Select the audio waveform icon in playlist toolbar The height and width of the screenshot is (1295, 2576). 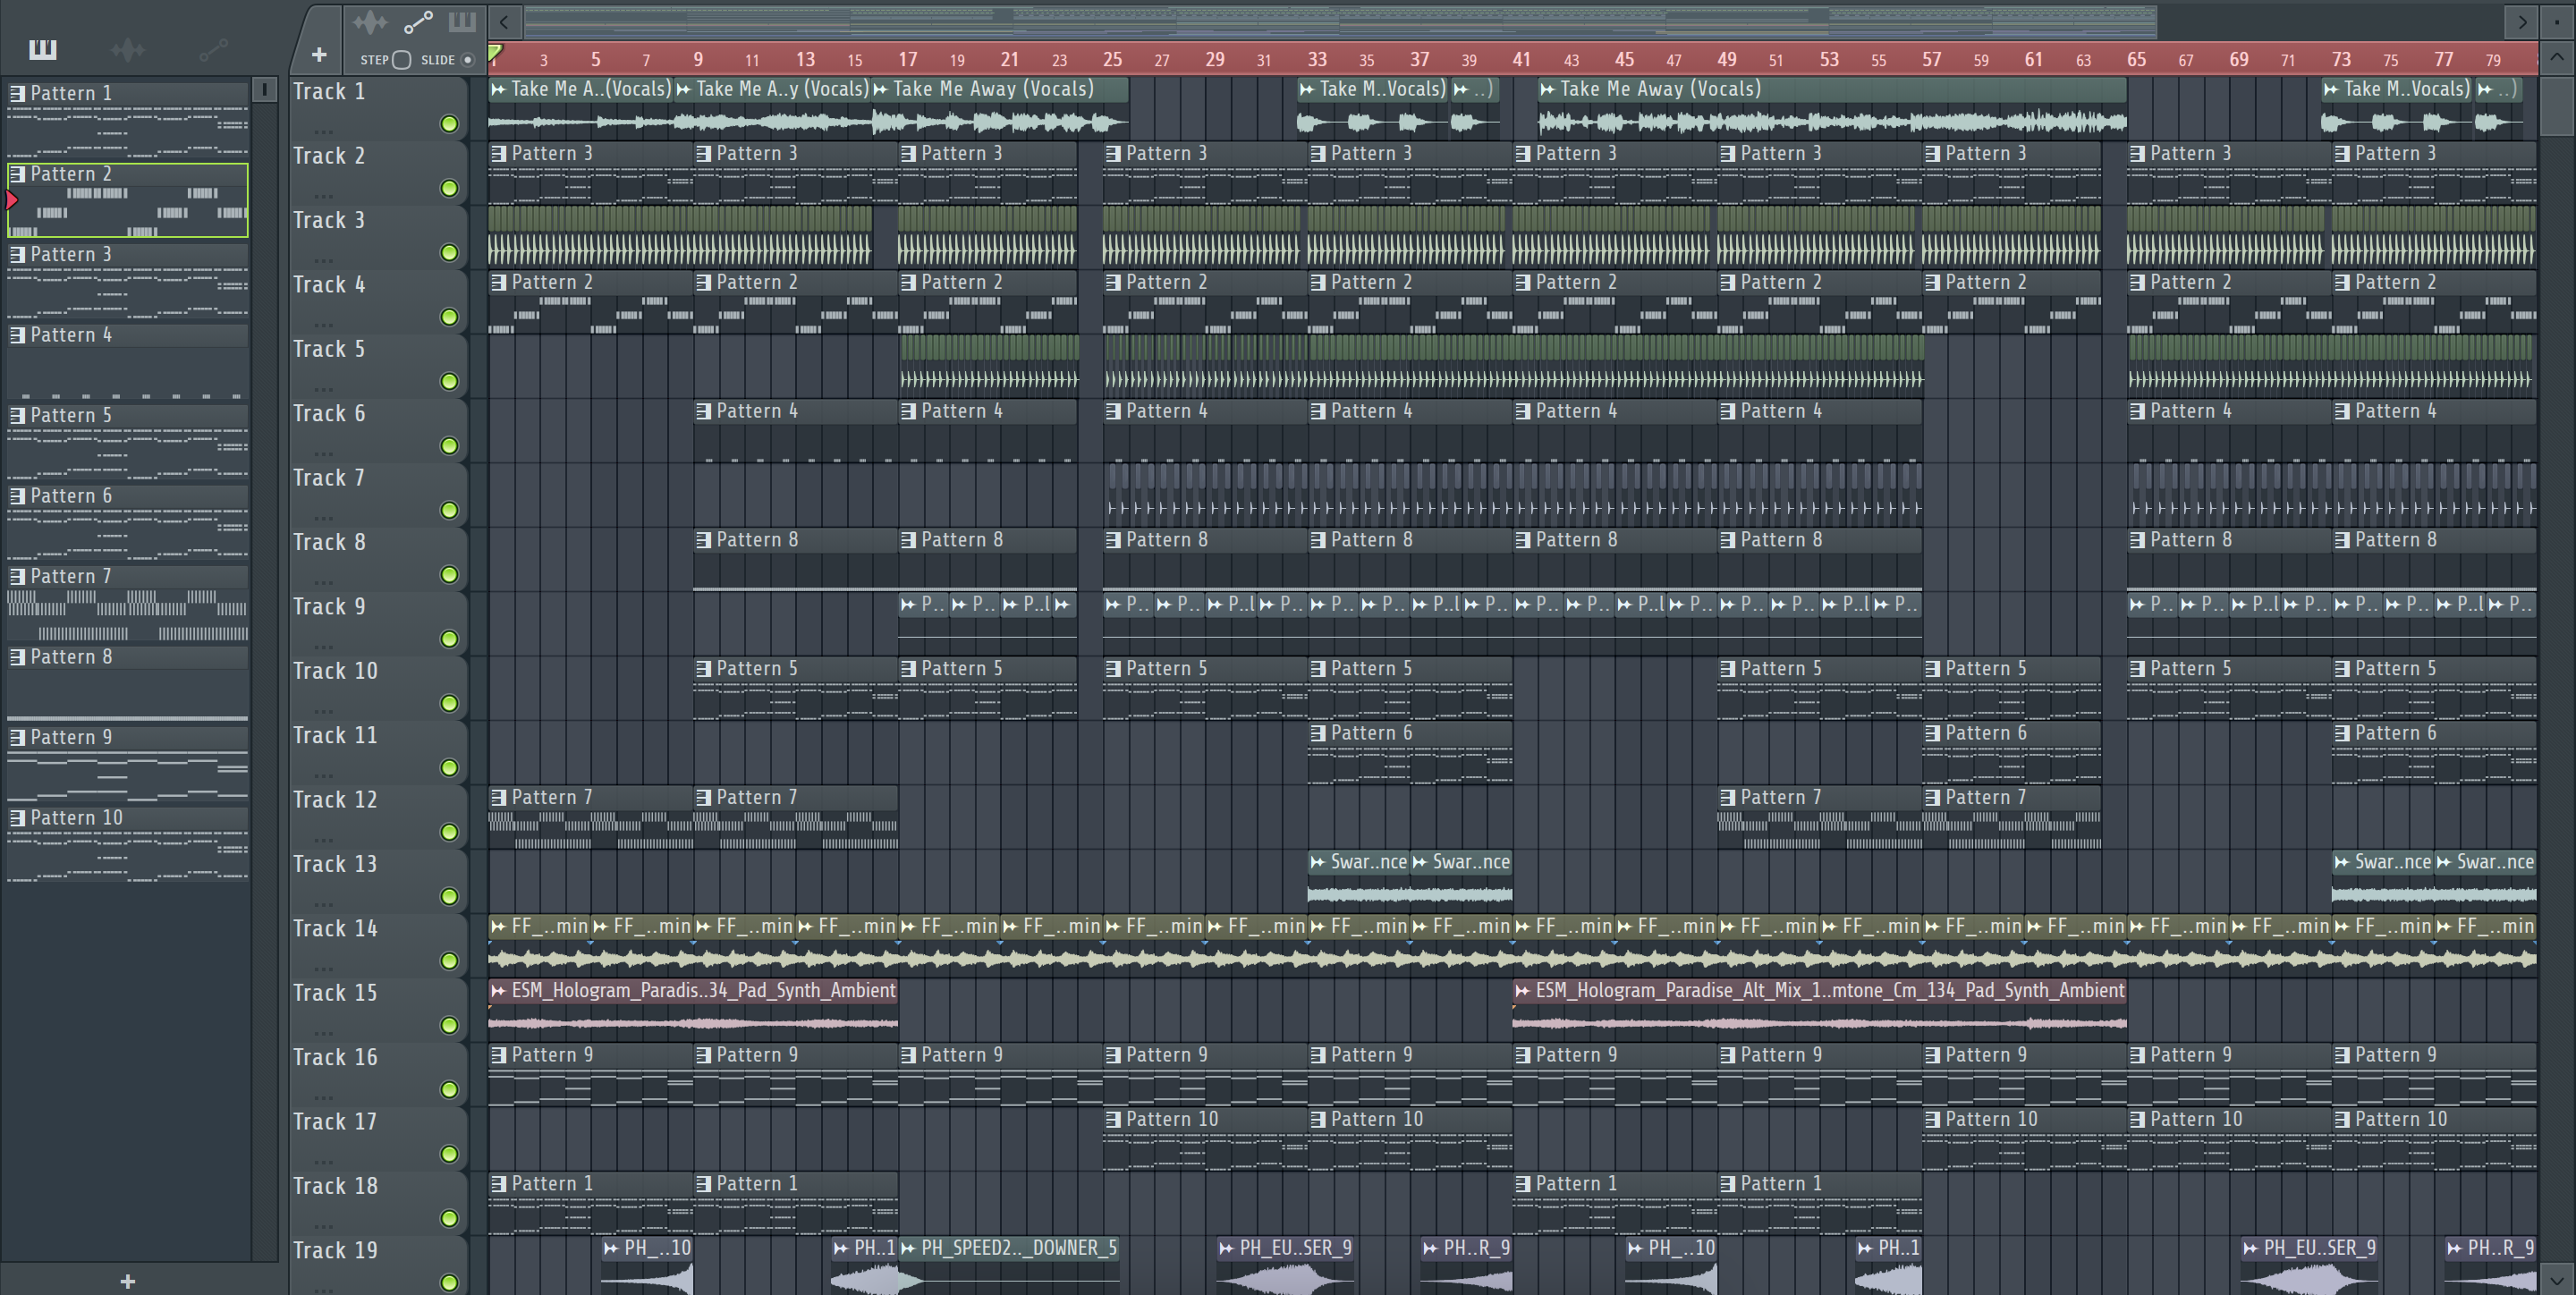coord(369,21)
